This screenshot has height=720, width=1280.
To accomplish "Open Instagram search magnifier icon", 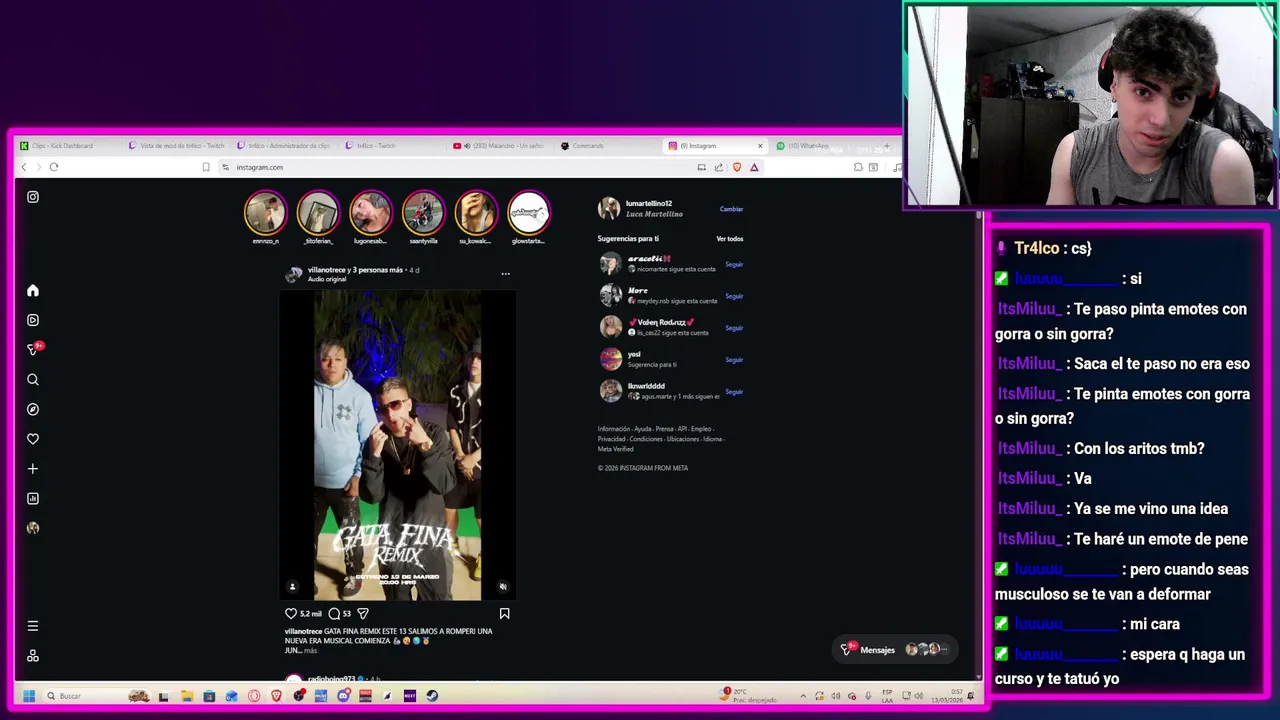I will tap(33, 379).
